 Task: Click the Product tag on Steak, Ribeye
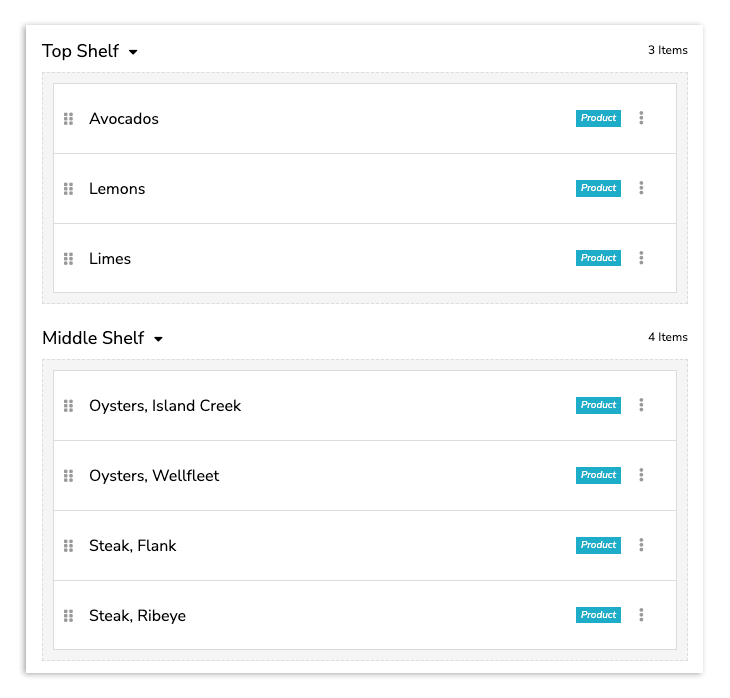point(598,615)
